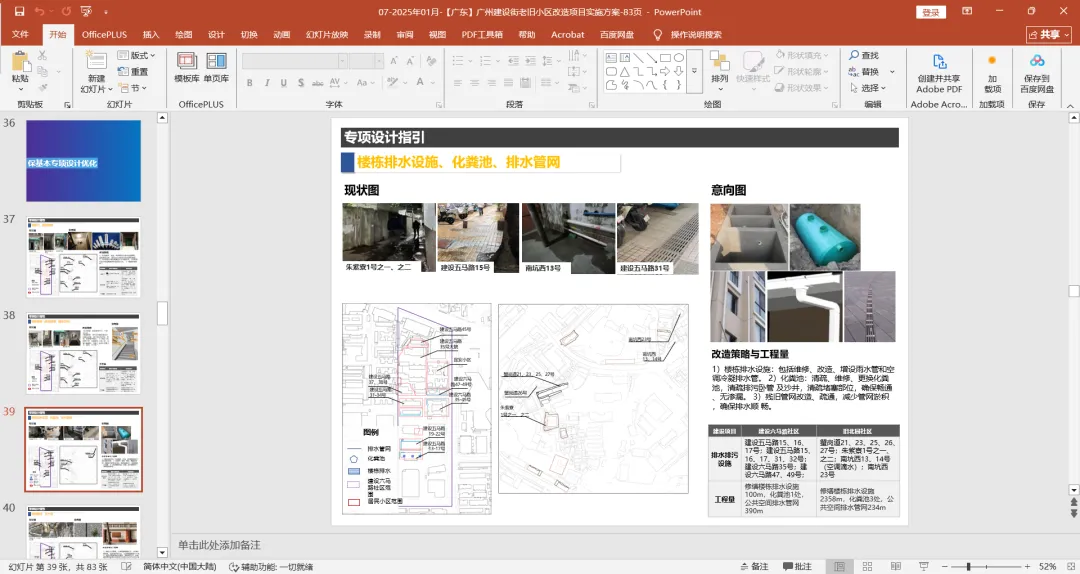Click the Replace icon
Viewport: 1080px width, 574px height.
pyautogui.click(x=854, y=72)
